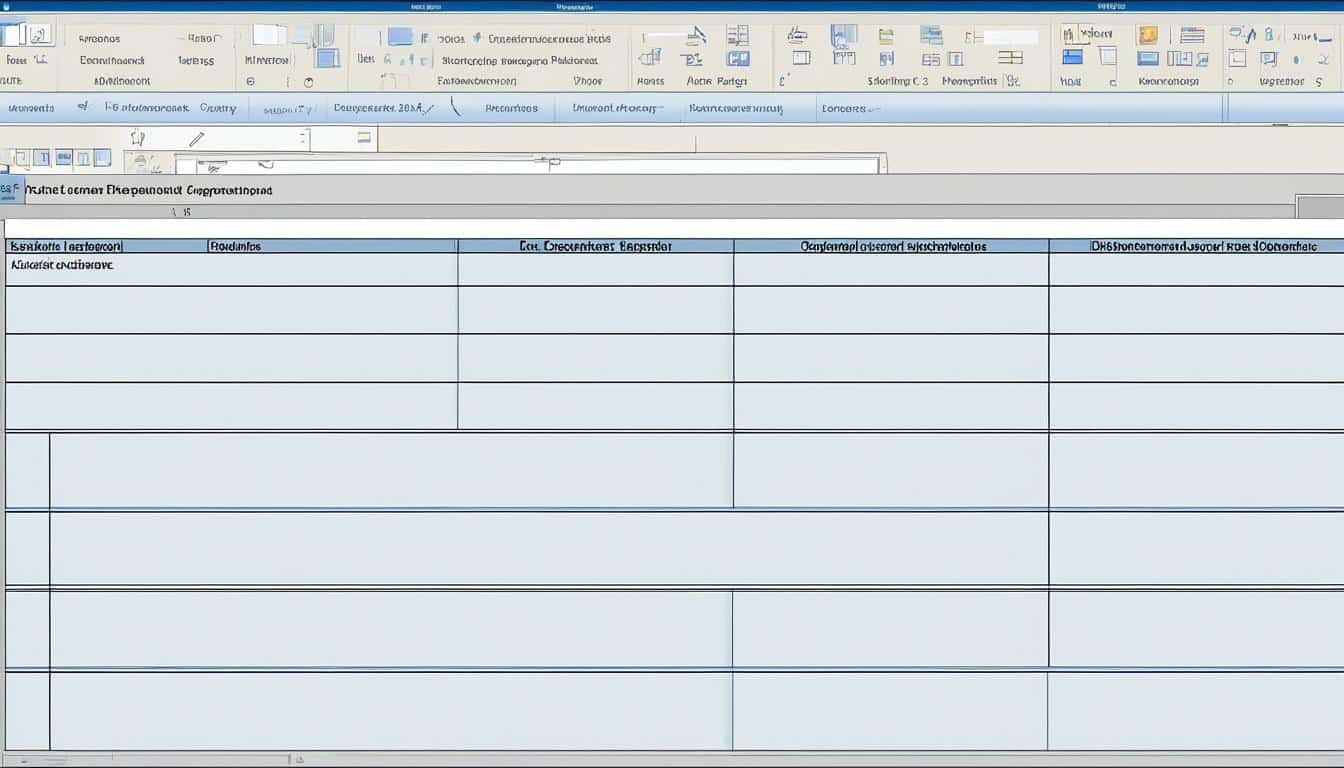1344x768 pixels.
Task: Click the split-table icon right of the ribbon input box
Action: [x=1011, y=59]
